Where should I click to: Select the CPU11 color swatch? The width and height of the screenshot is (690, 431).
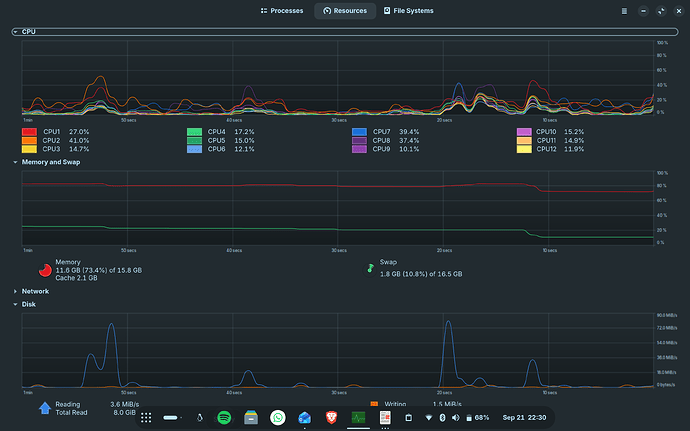coord(524,140)
